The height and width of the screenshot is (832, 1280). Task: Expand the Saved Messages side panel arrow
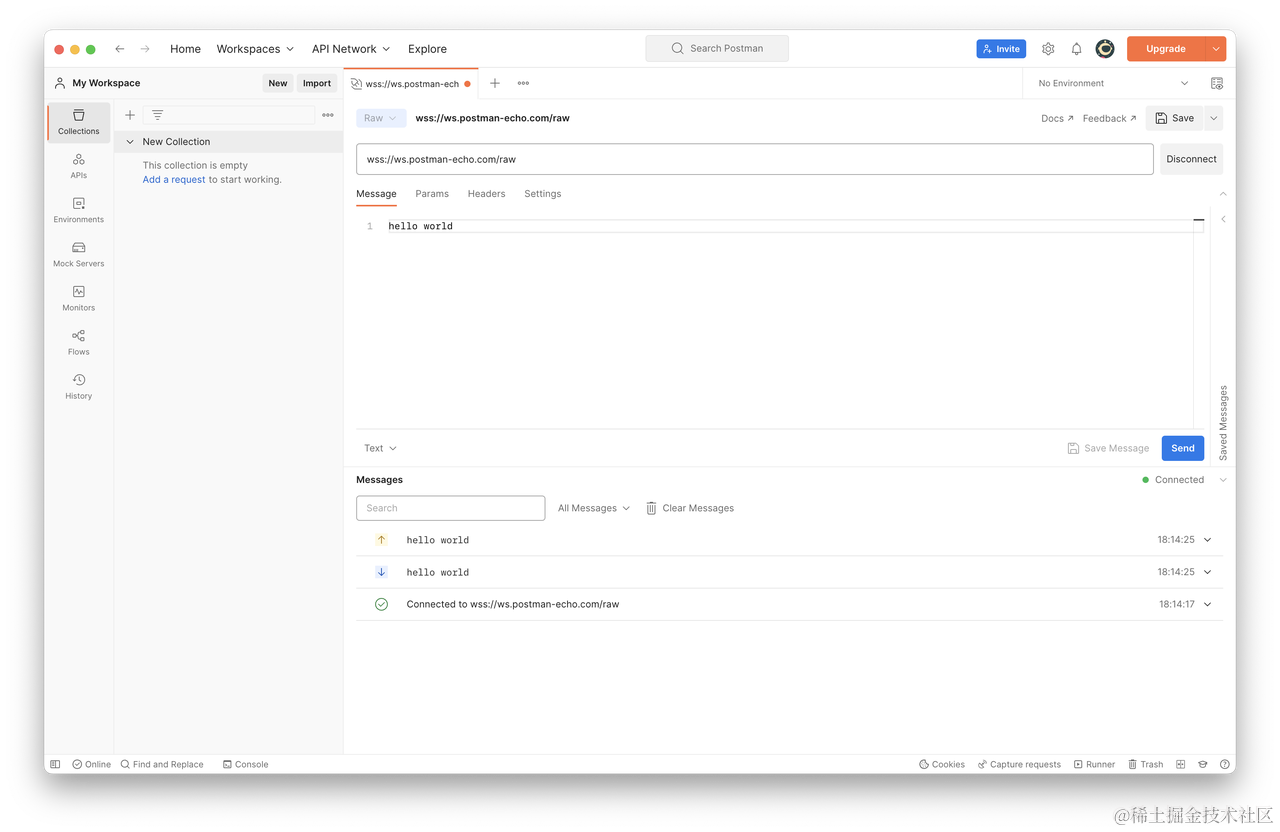1223,219
